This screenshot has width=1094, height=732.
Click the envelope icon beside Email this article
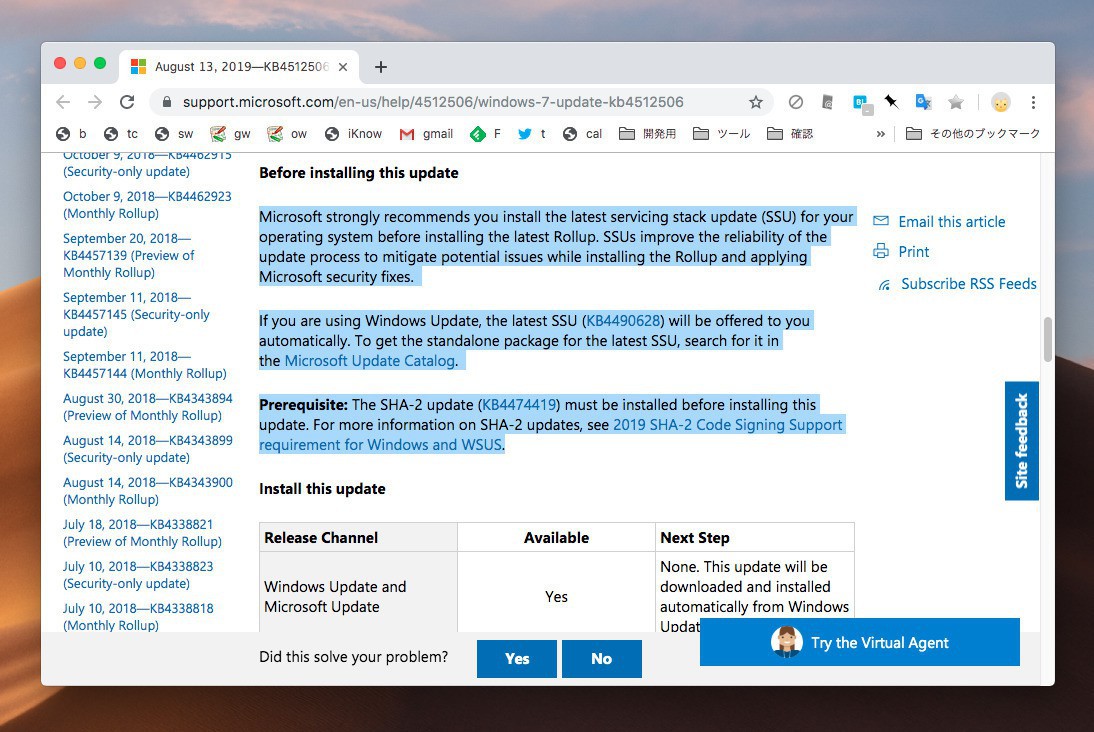click(881, 221)
